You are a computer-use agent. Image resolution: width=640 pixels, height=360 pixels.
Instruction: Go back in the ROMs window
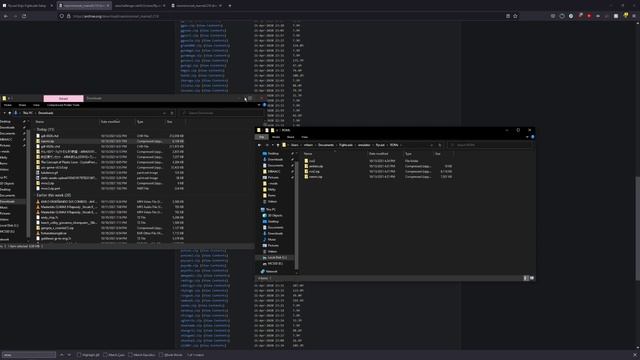click(x=259, y=145)
